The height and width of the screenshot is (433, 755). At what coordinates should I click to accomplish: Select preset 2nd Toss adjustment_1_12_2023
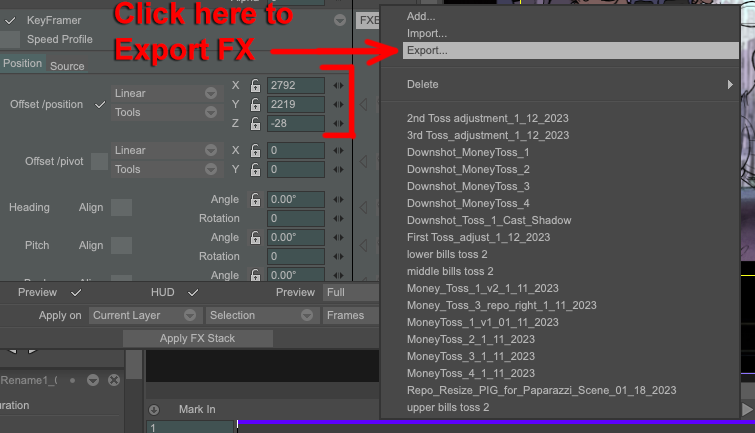click(487, 118)
